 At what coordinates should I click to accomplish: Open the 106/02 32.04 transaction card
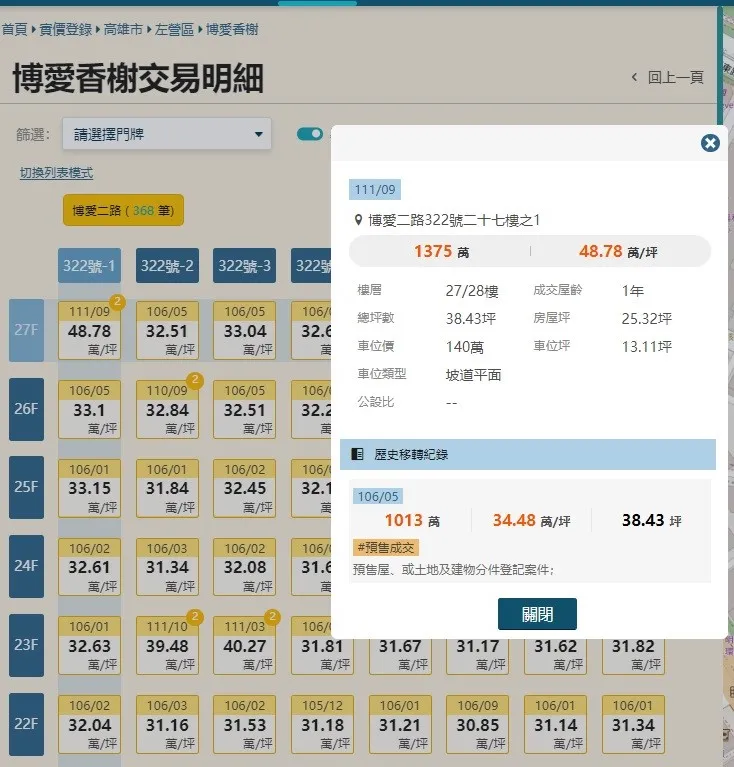point(89,724)
